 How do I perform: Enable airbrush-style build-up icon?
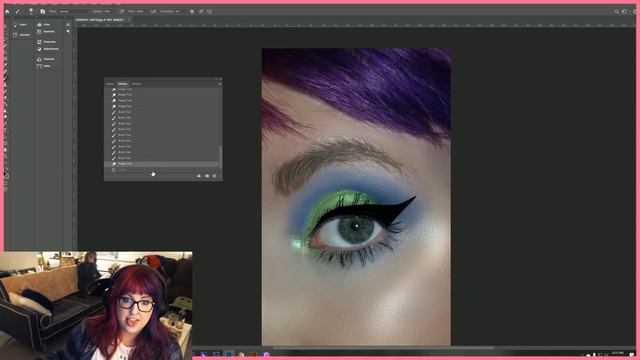pyautogui.click(x=153, y=11)
